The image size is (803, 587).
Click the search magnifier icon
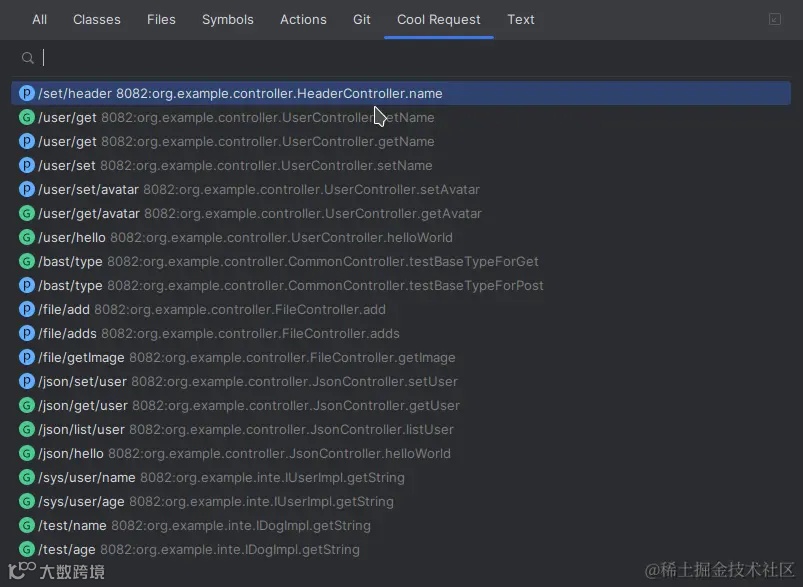[28, 58]
